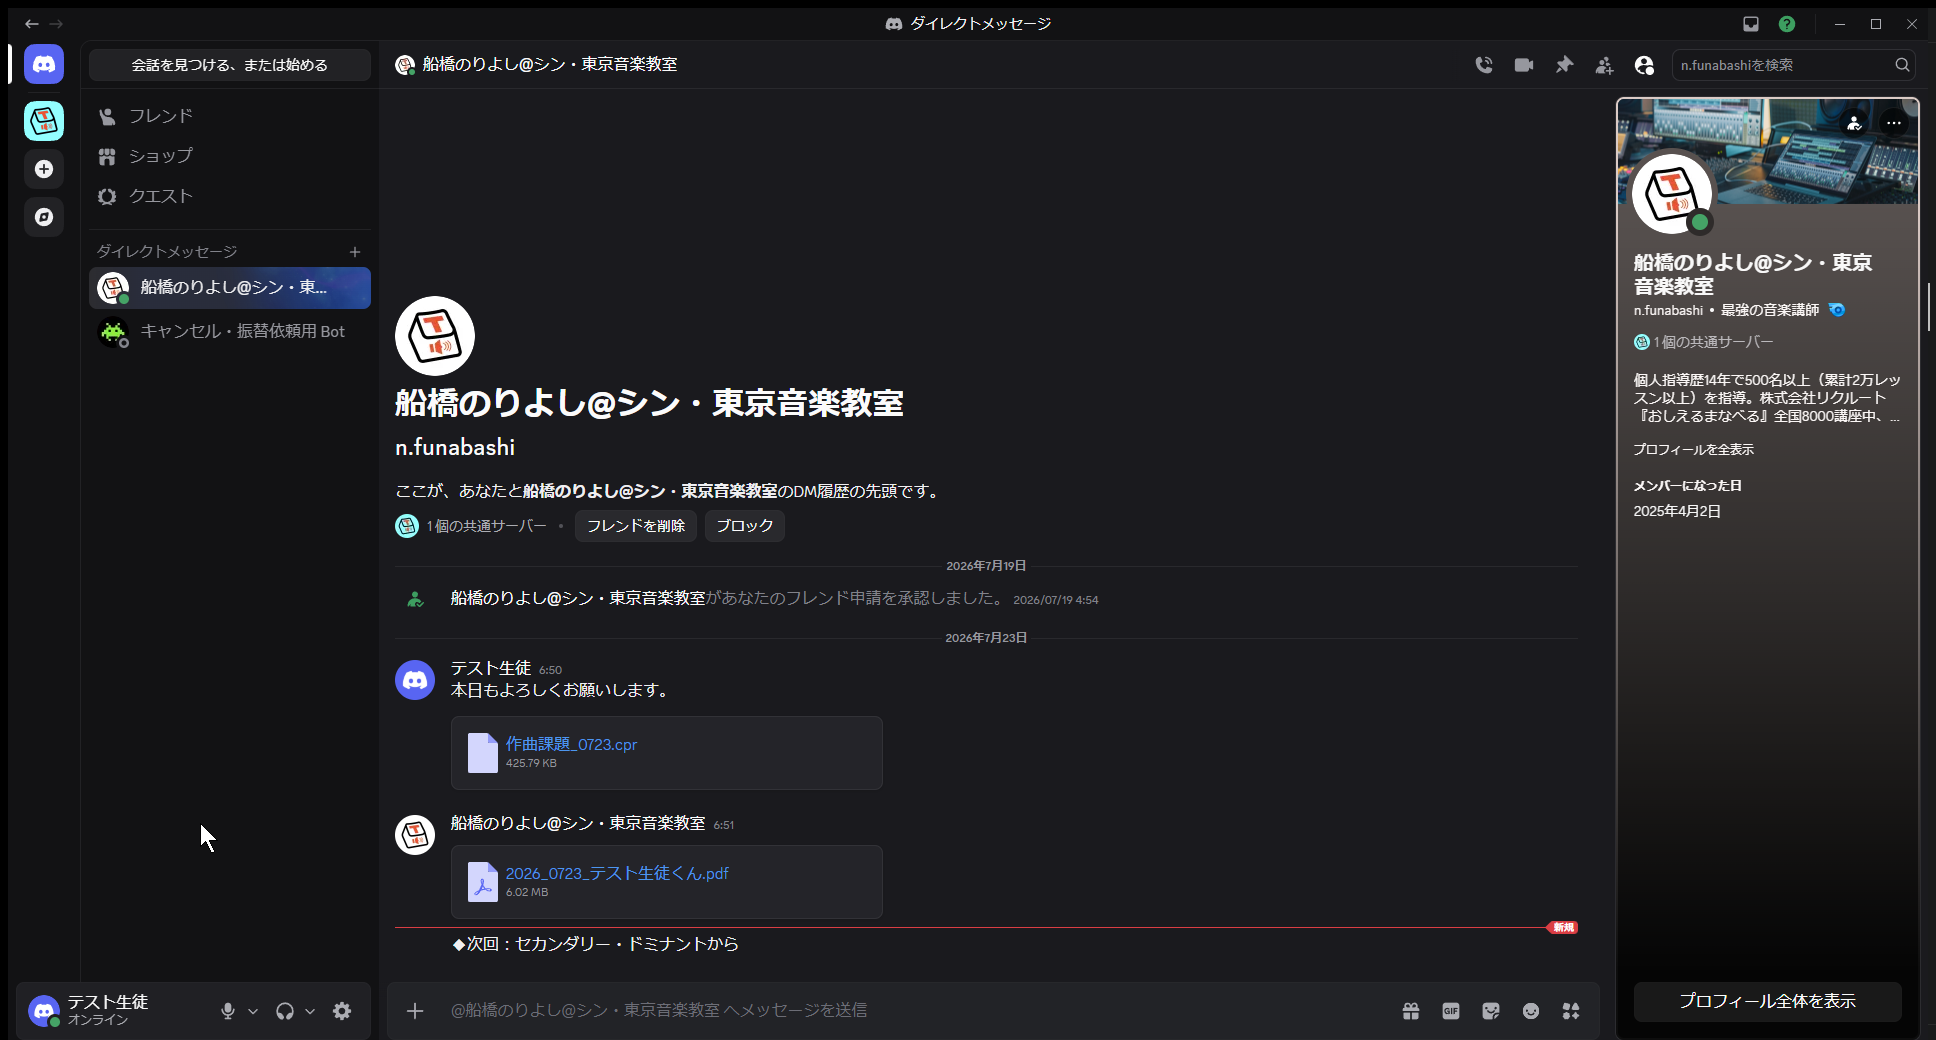Open the クエスト page
Image resolution: width=1936 pixels, height=1040 pixels.
[230, 196]
